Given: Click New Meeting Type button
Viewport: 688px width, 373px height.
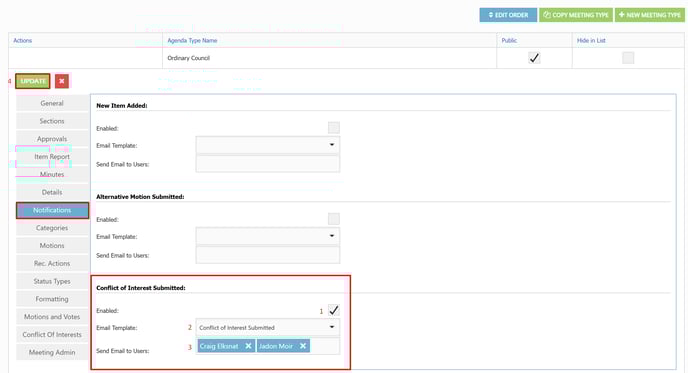Looking at the screenshot, I should coord(649,15).
